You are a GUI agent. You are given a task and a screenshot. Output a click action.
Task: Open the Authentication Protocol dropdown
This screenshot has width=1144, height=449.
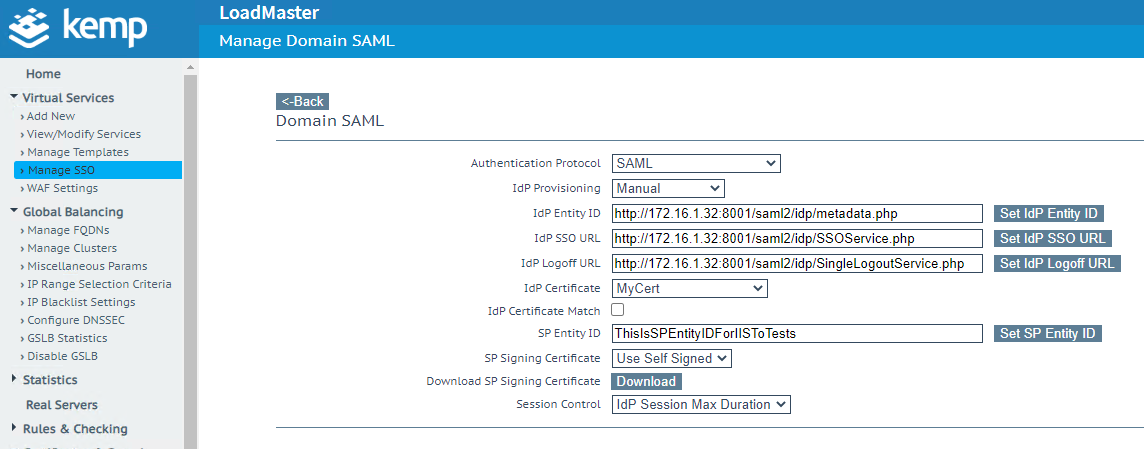coord(695,163)
